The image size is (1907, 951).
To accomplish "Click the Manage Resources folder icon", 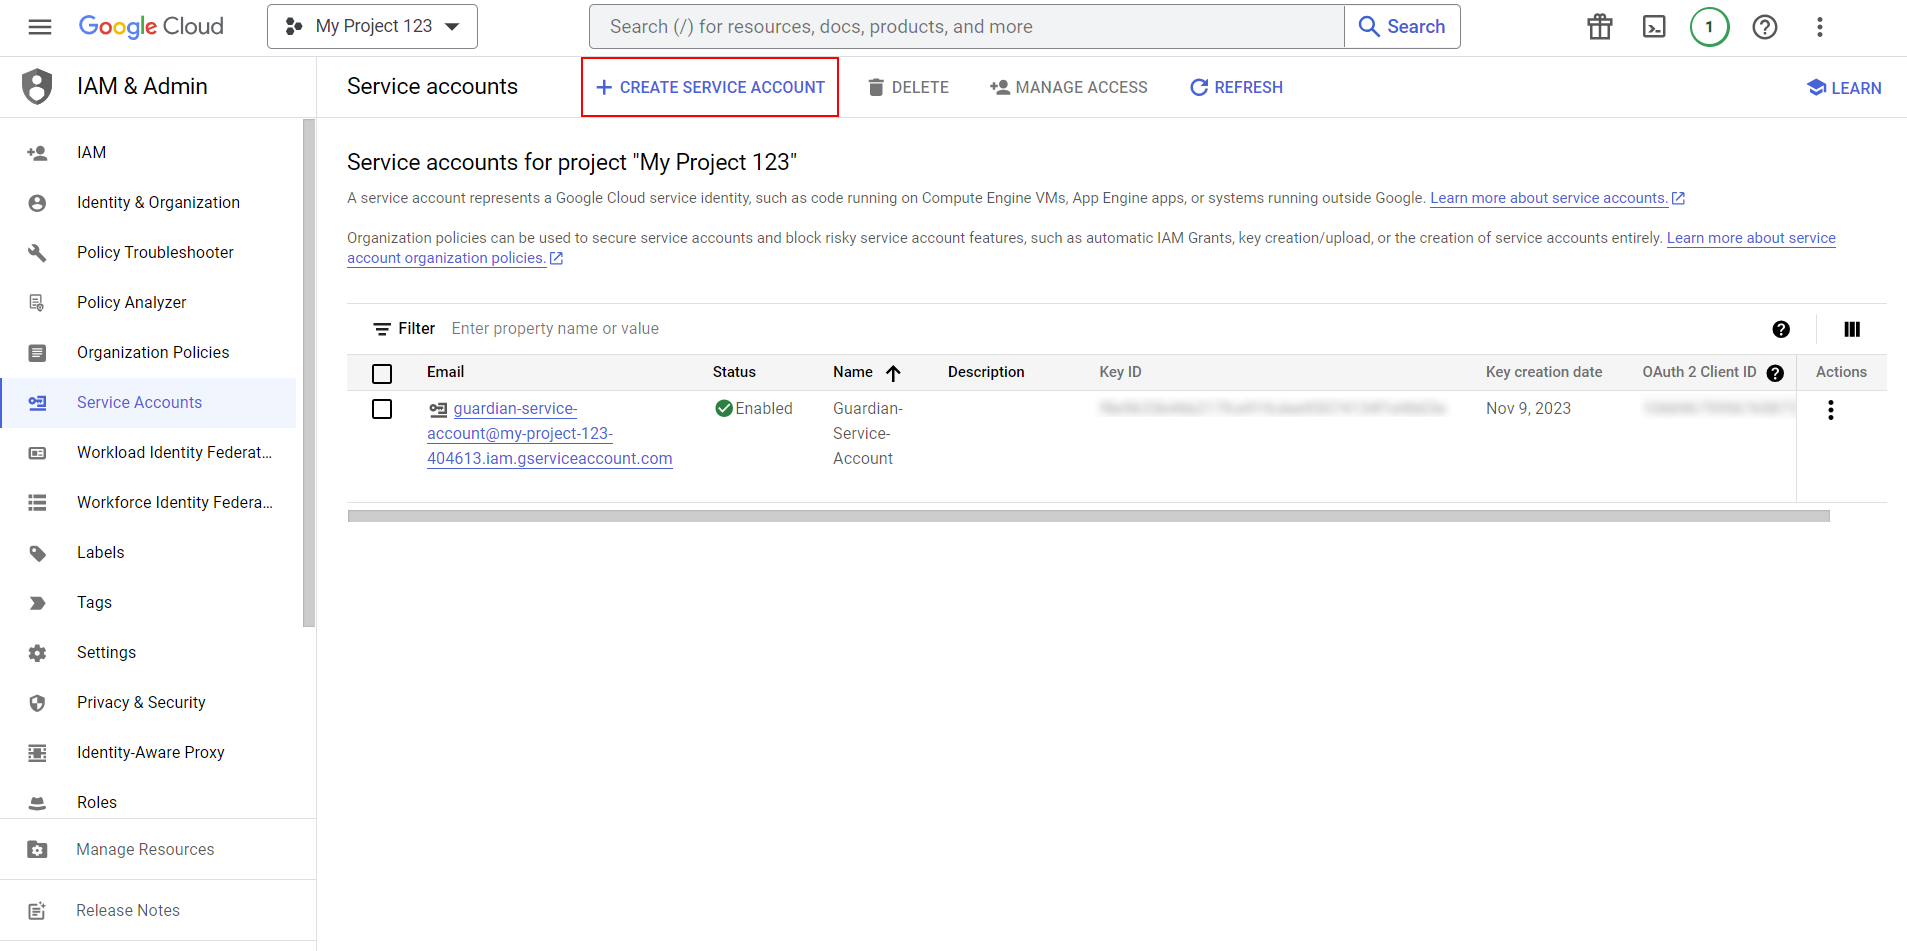I will [37, 850].
